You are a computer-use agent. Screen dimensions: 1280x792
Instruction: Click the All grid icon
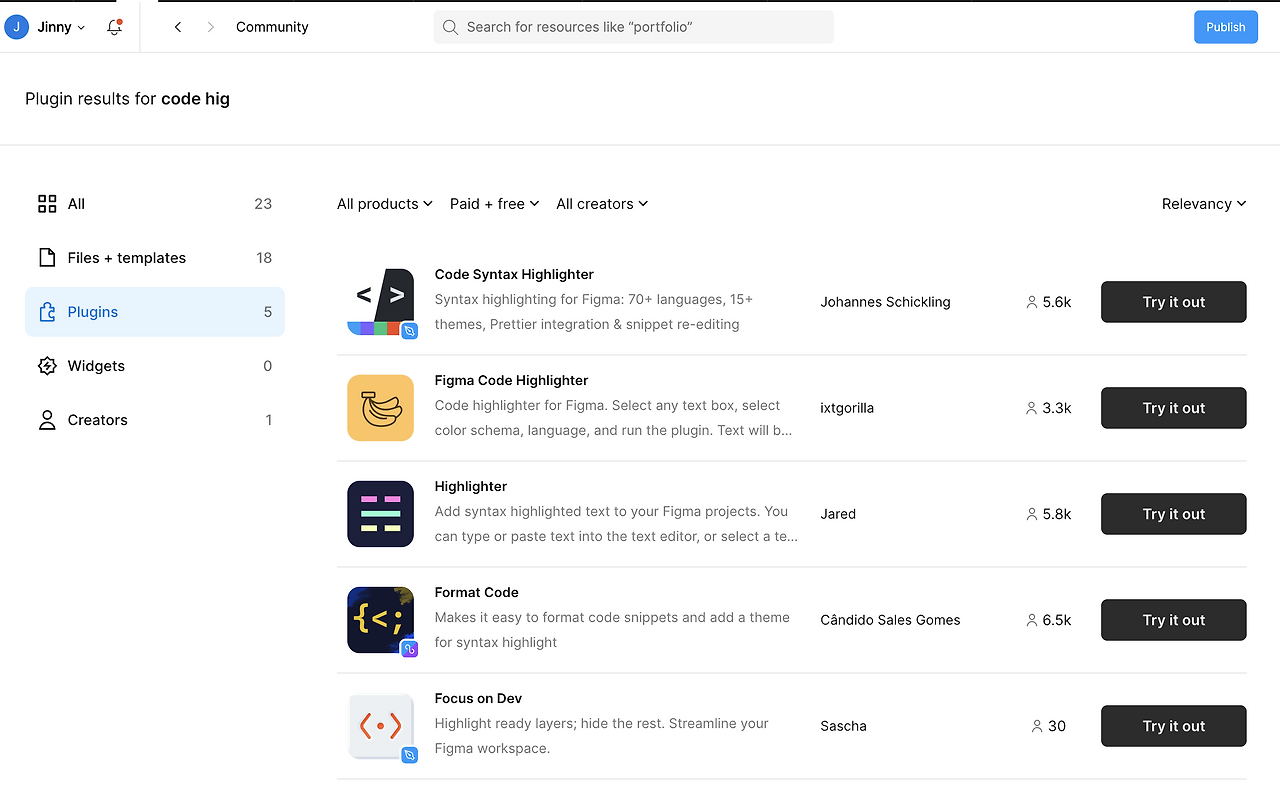[x=47, y=204]
